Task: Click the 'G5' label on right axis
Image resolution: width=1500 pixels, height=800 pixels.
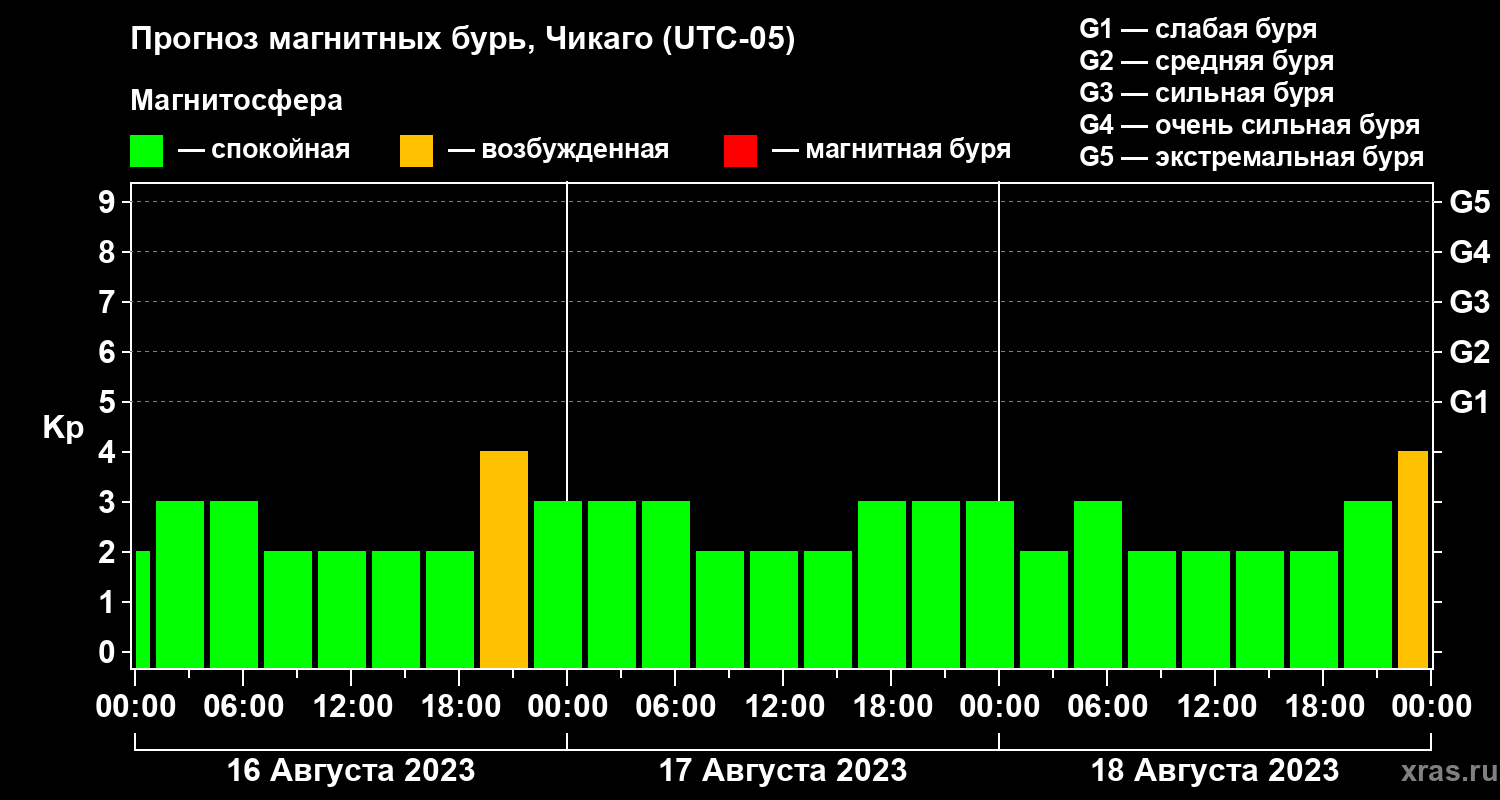Action: click(x=1469, y=202)
